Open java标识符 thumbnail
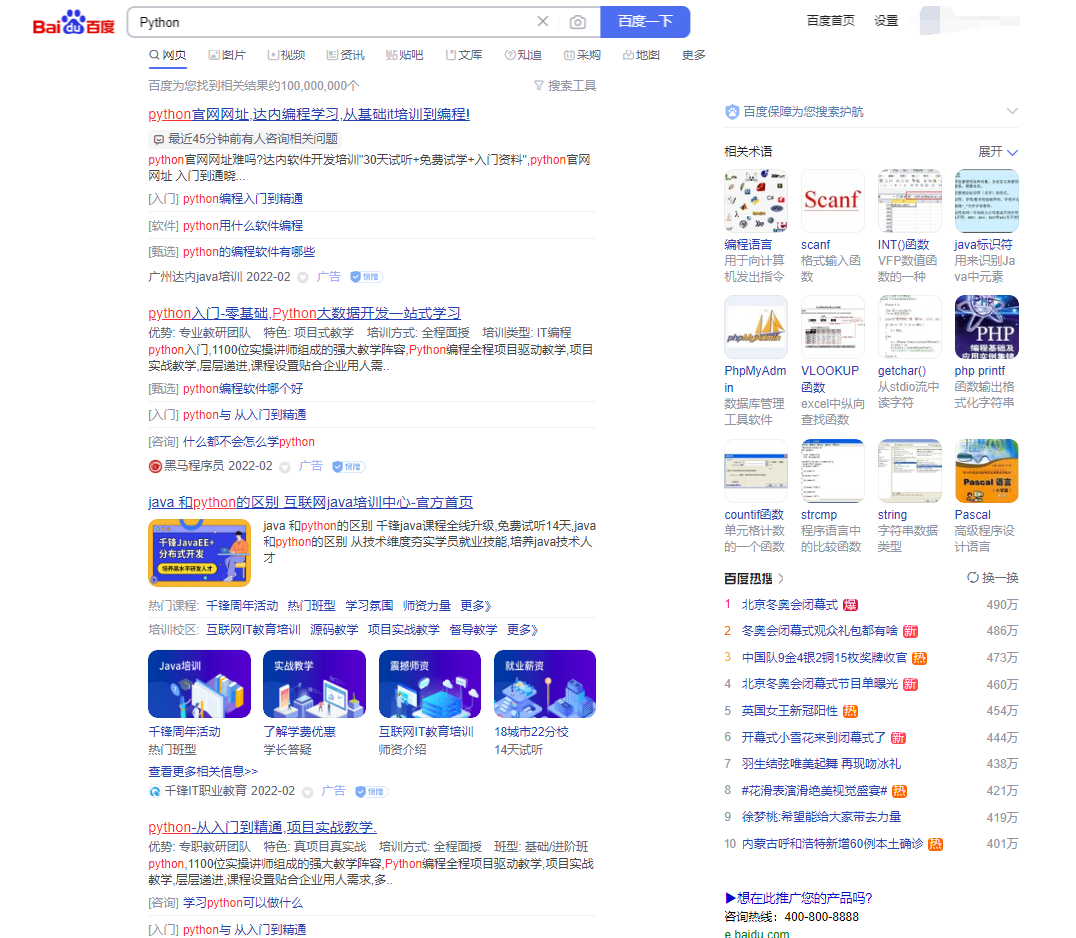1076x938 pixels. [986, 201]
